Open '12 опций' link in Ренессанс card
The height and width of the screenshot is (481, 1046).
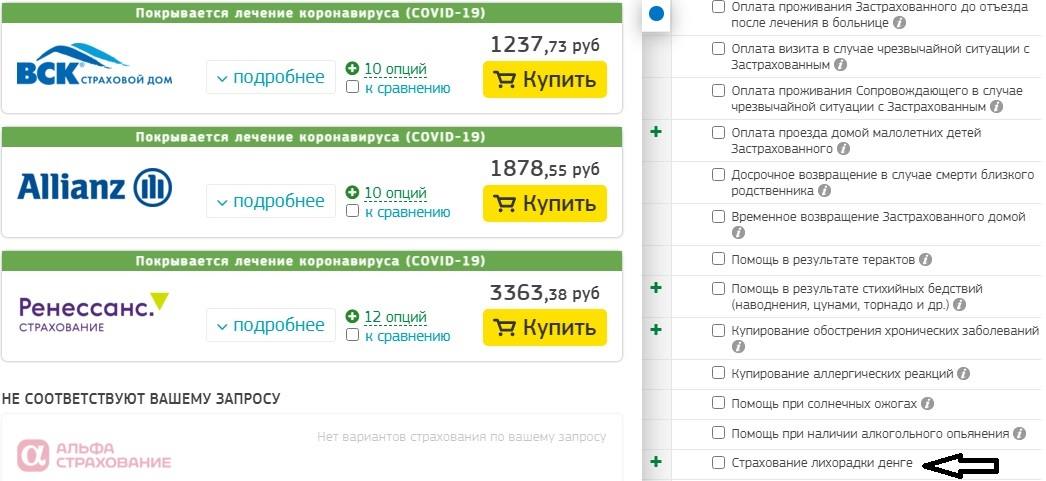pos(395,317)
